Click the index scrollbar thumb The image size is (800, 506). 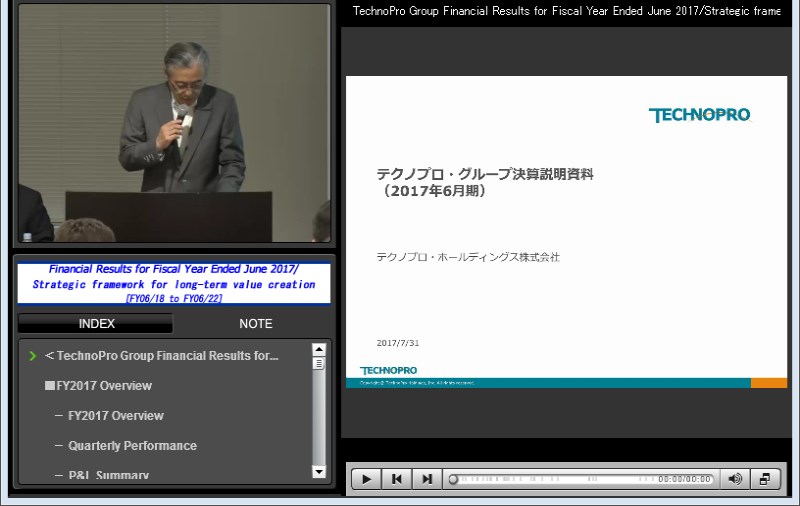point(319,364)
